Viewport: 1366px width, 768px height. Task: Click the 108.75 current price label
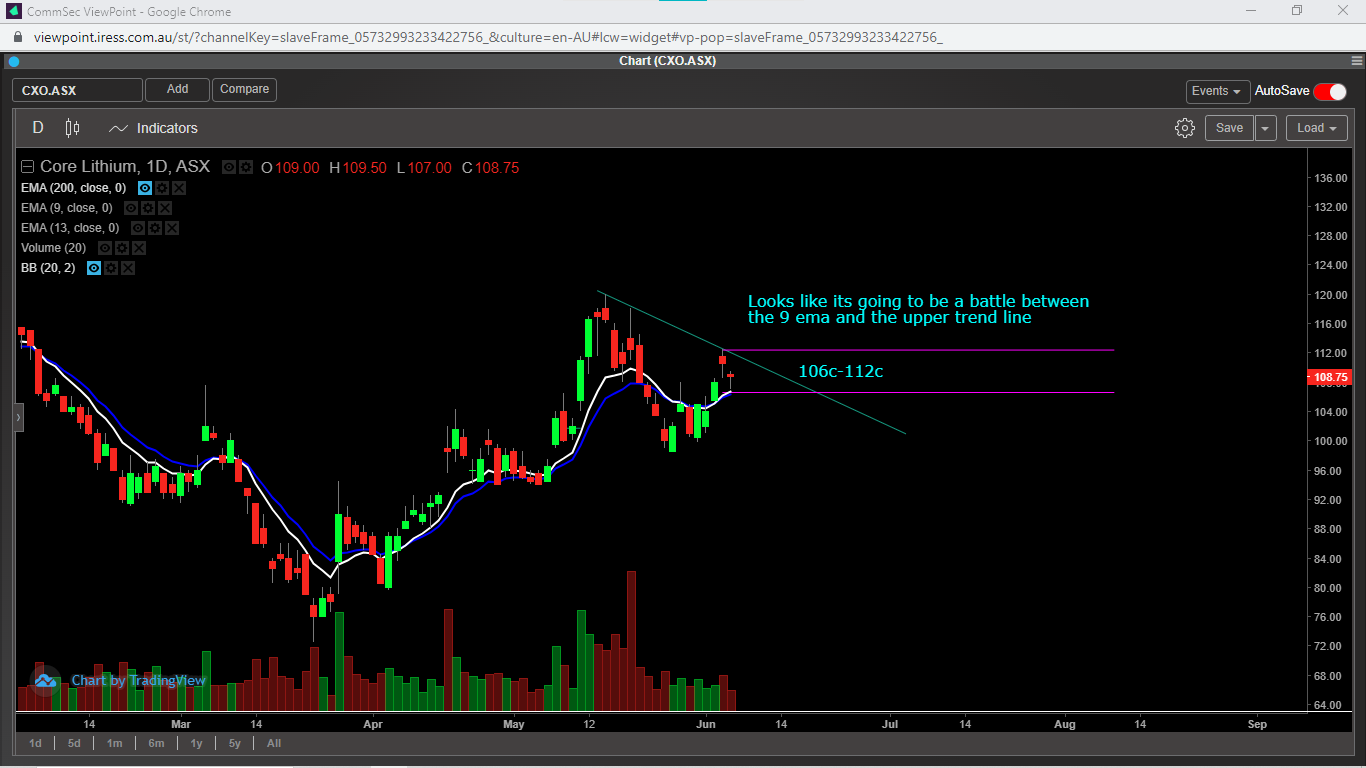coord(1328,377)
